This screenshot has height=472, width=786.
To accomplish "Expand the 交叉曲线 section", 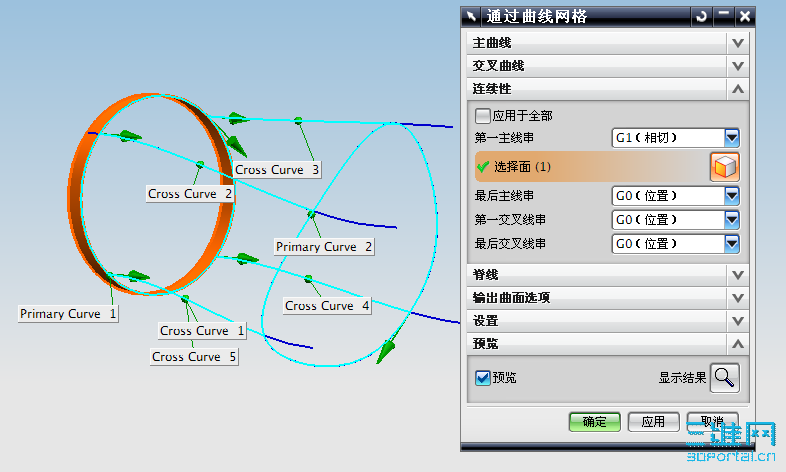I will (608, 66).
